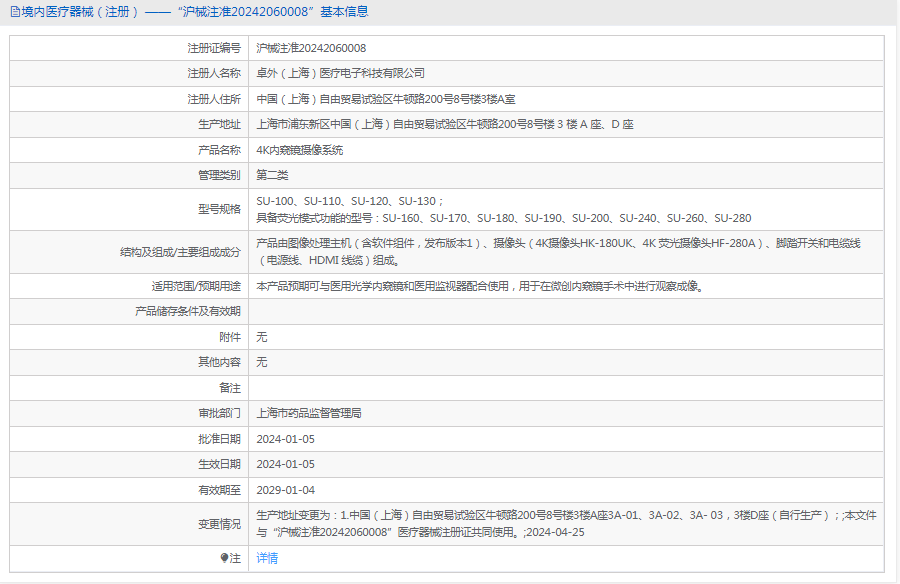Viewport: 900px width, 584px height.
Task: Click the icon beside the 注 label
Action: click(x=224, y=558)
